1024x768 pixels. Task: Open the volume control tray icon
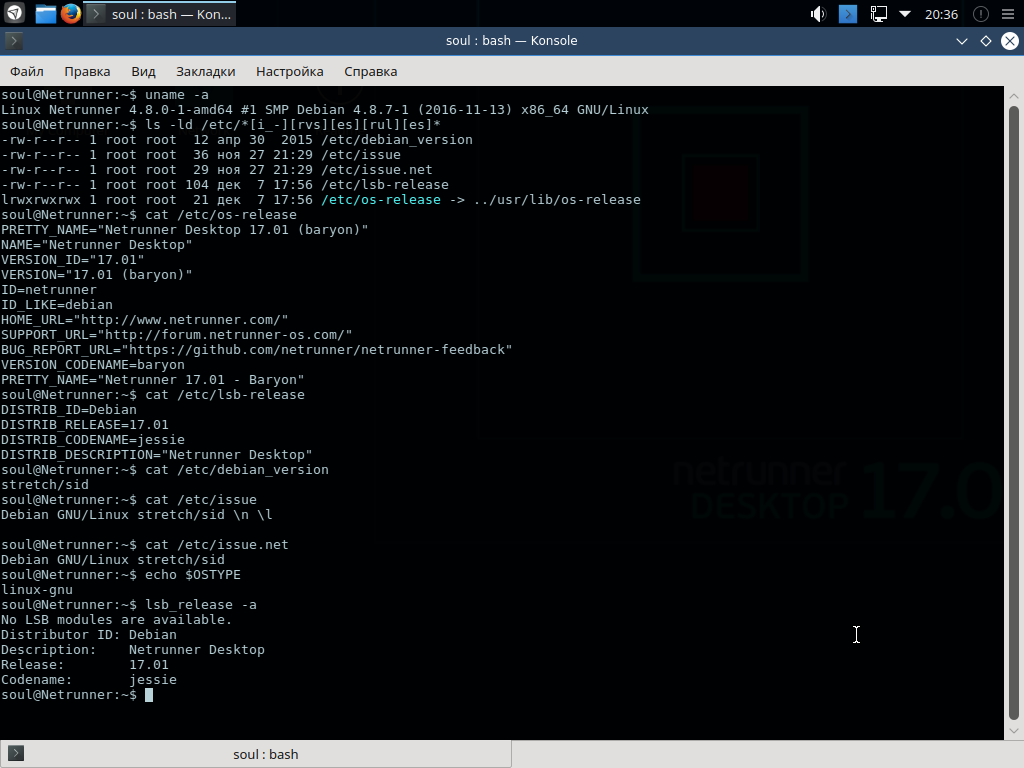[x=818, y=14]
